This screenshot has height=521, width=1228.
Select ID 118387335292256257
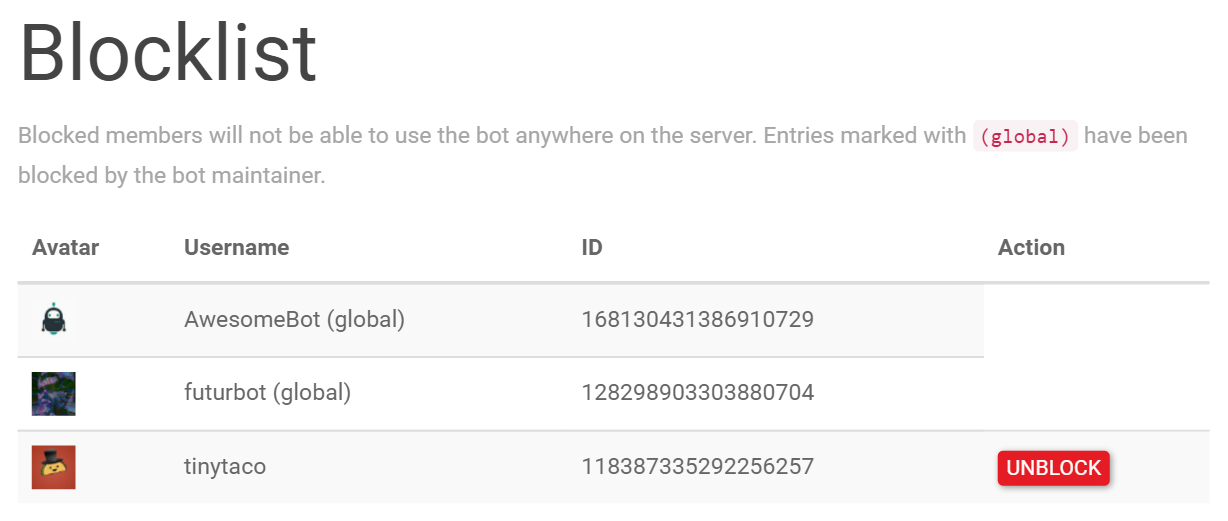698,467
